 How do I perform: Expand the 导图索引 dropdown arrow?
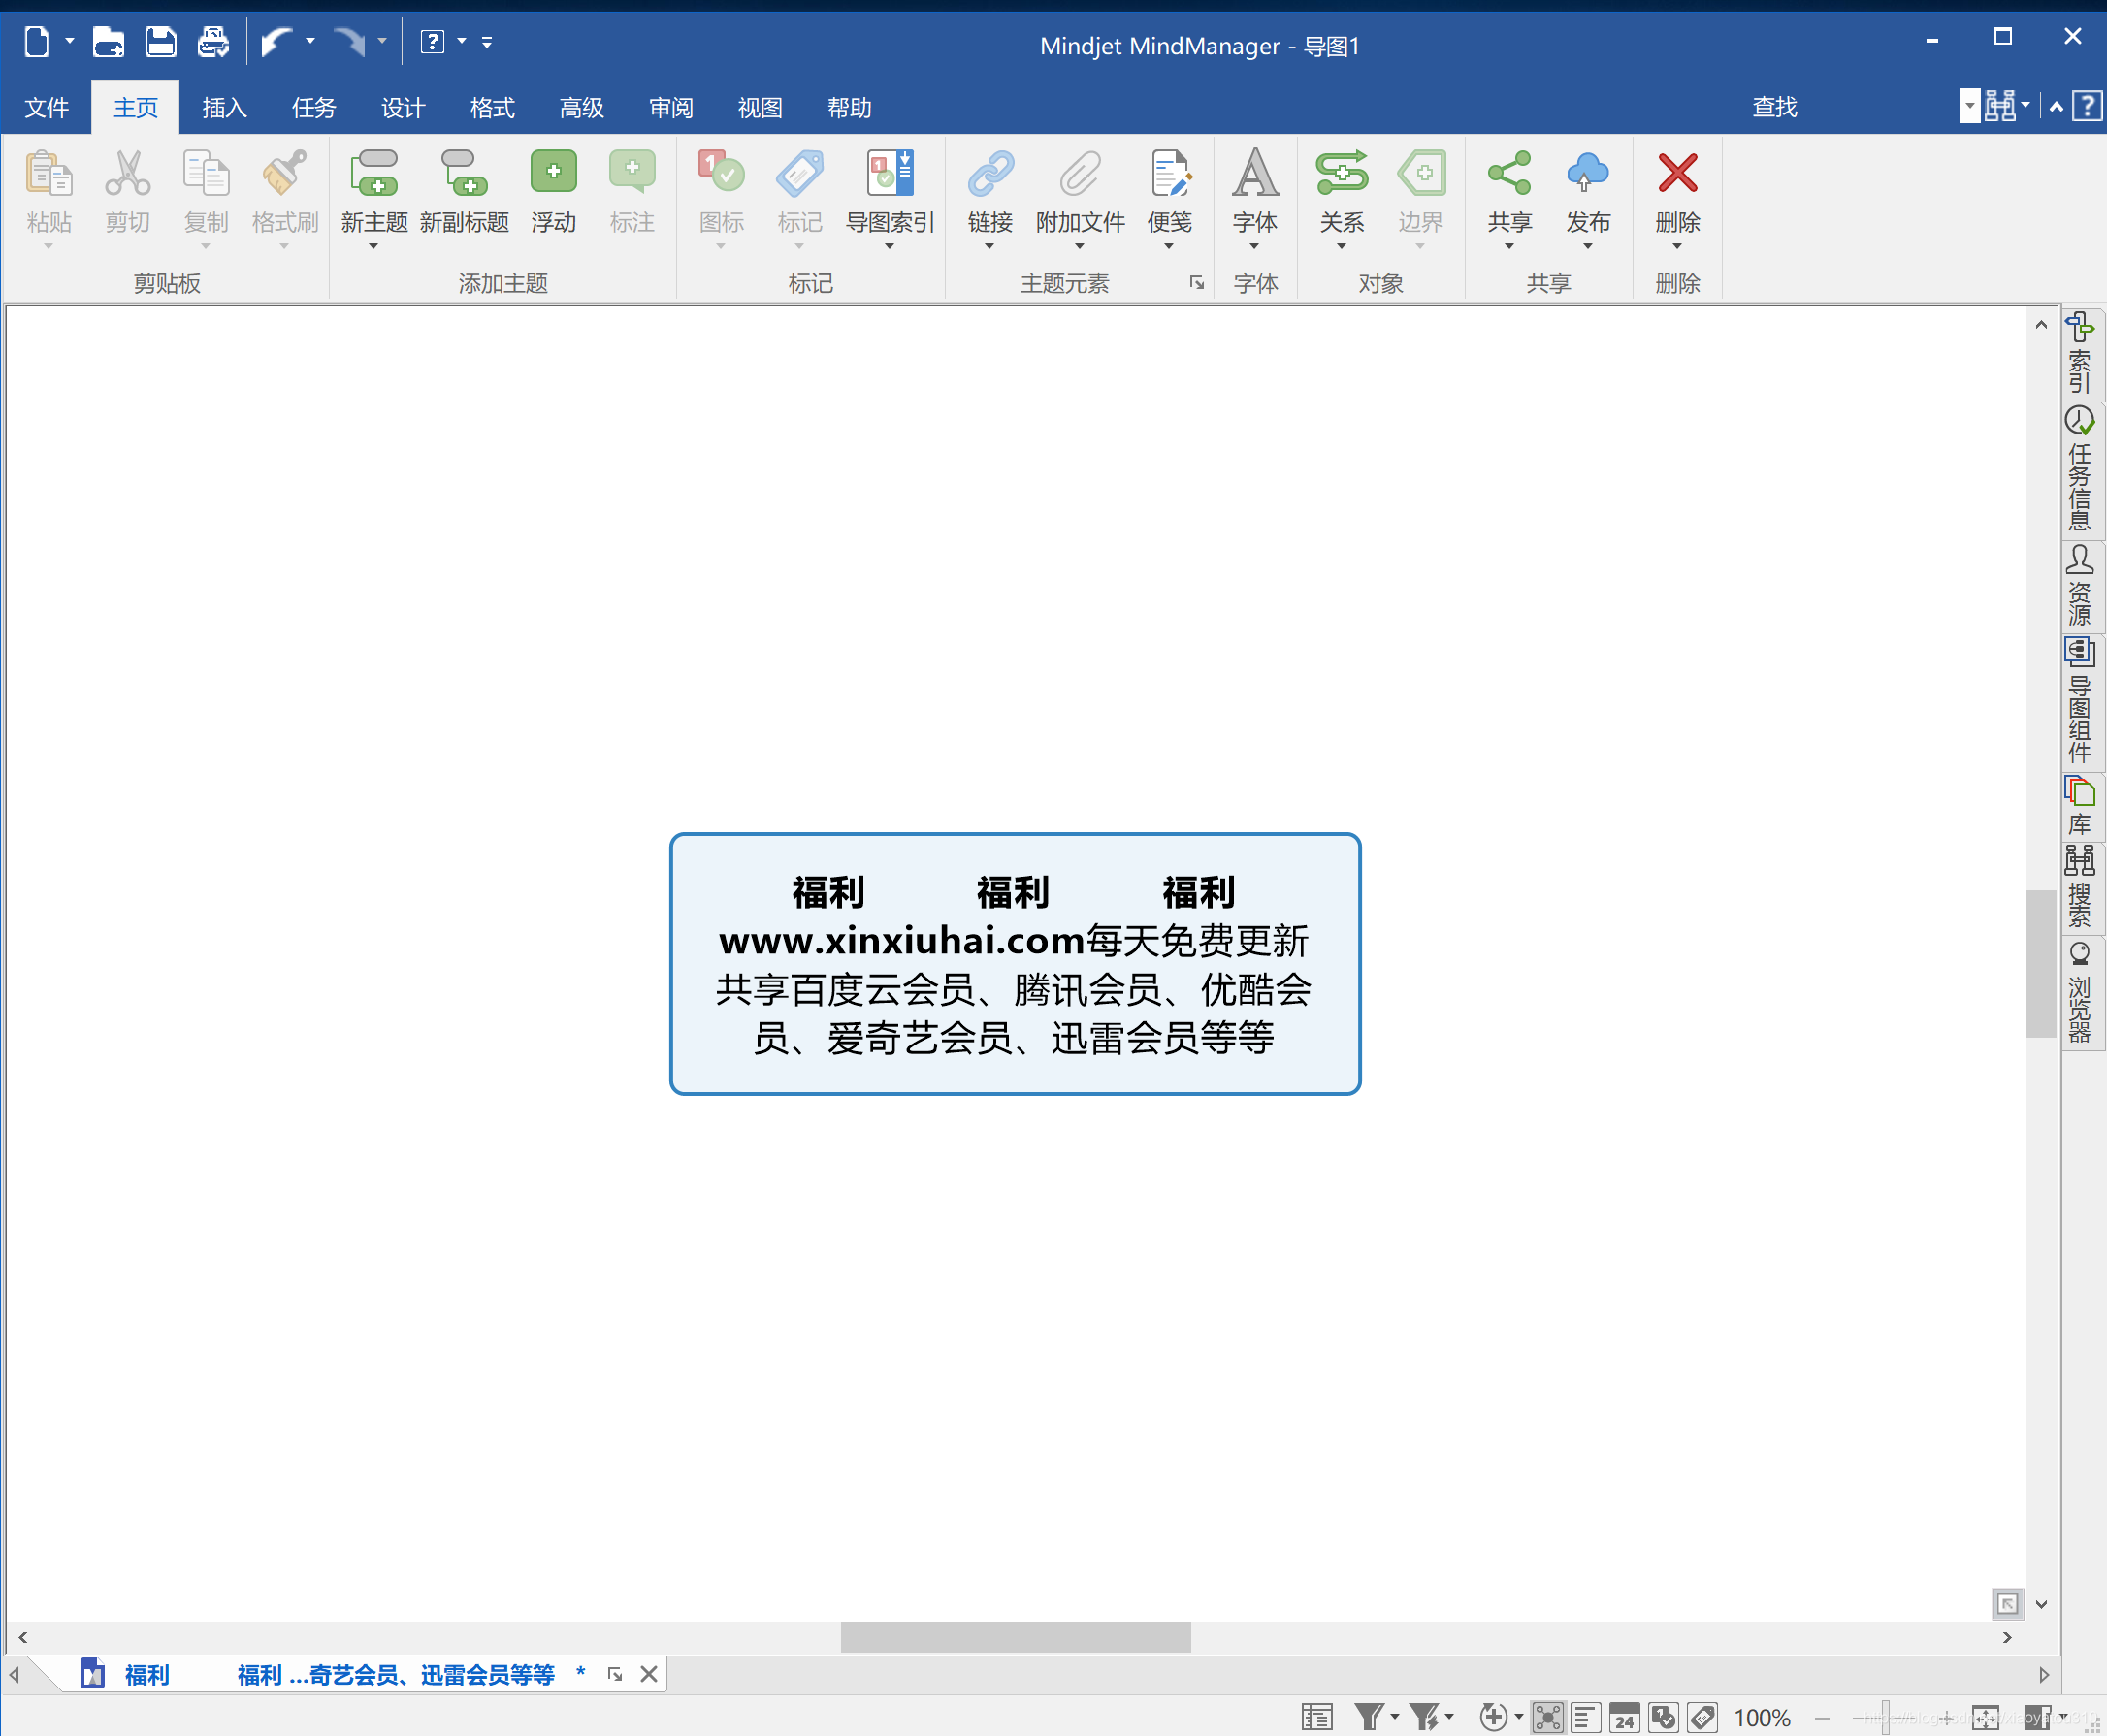889,246
